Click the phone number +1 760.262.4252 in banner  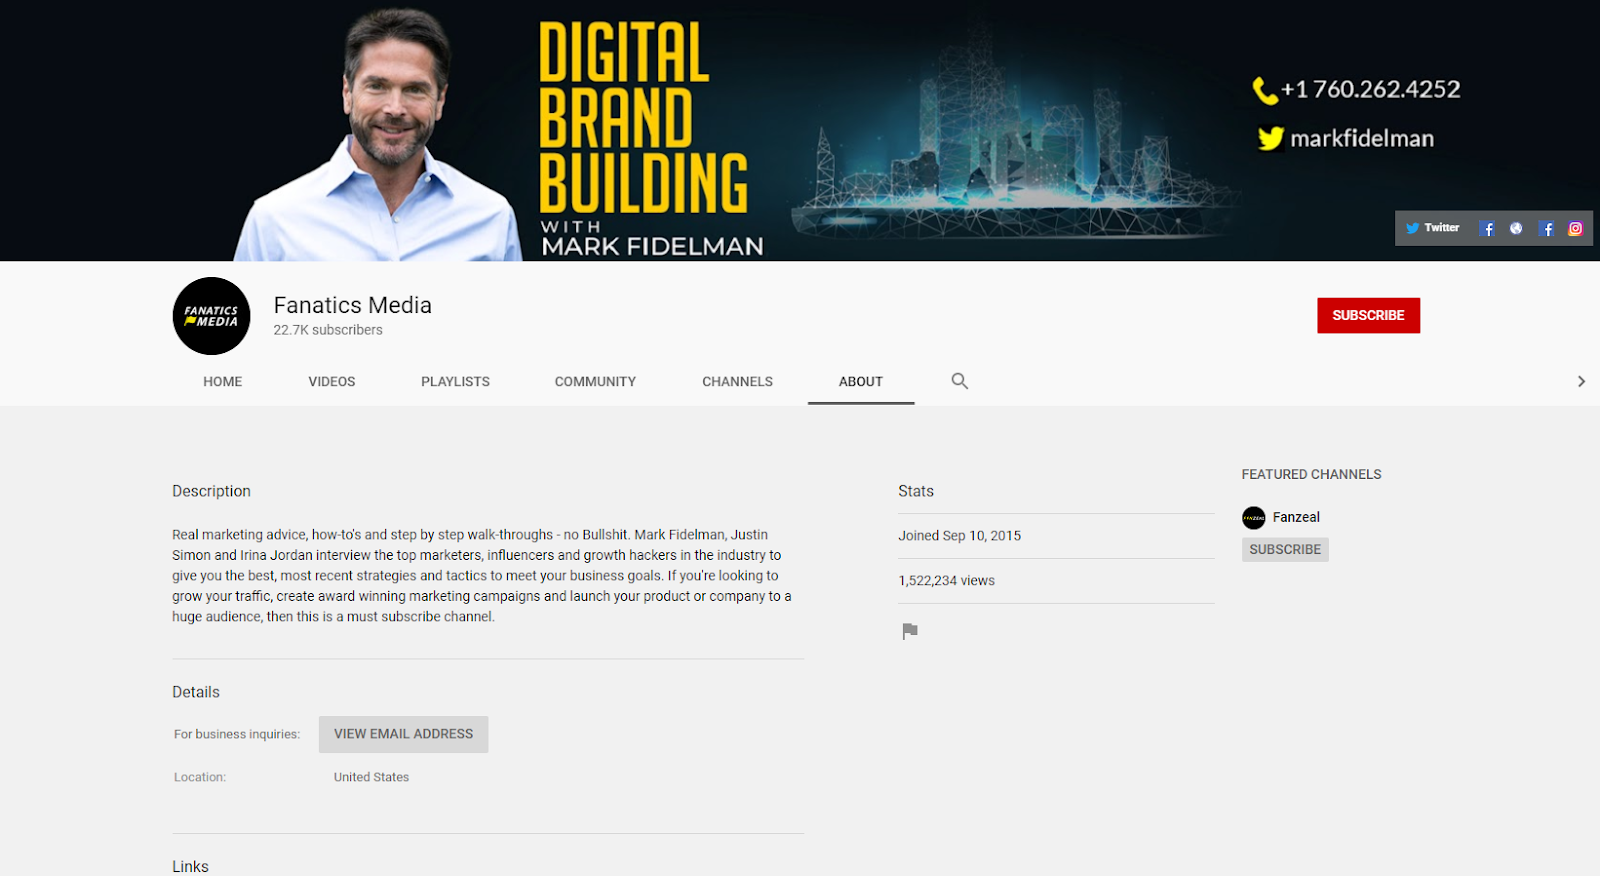pyautogui.click(x=1370, y=90)
